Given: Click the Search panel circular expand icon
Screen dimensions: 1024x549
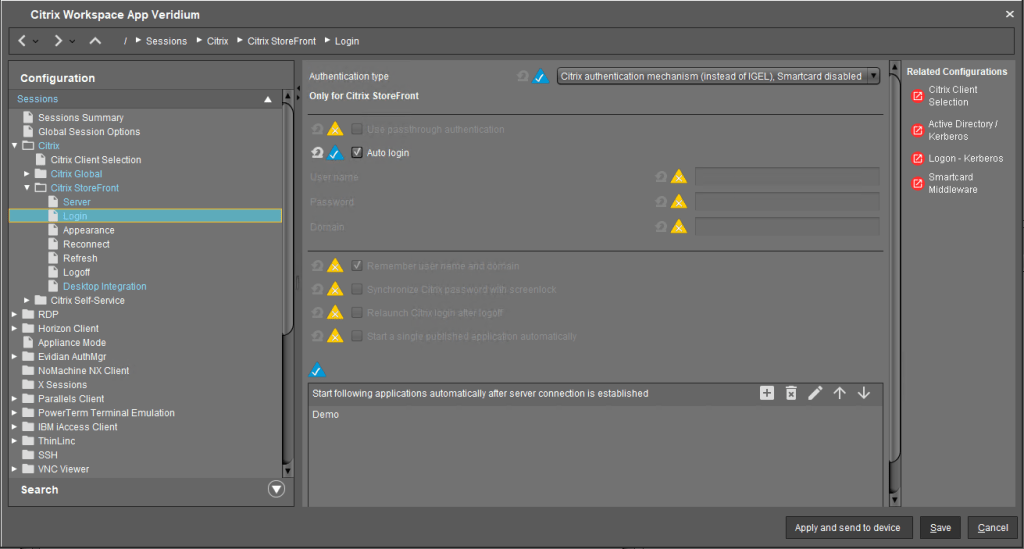Looking at the screenshot, I should [x=277, y=490].
